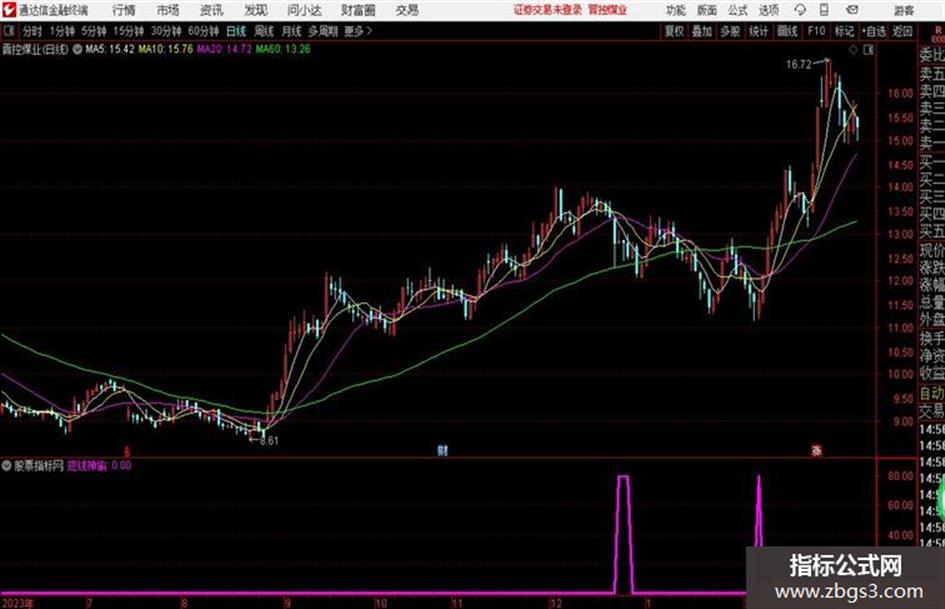Switch to 5分钟 period tab
The image size is (945, 609).
[93, 31]
